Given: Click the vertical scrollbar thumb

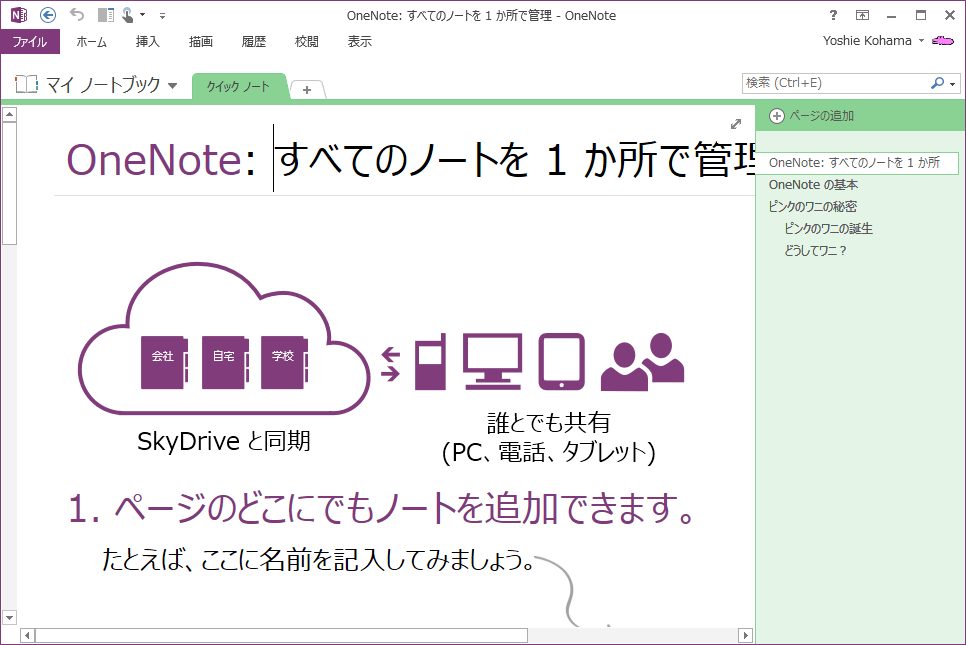Looking at the screenshot, I should click(9, 184).
